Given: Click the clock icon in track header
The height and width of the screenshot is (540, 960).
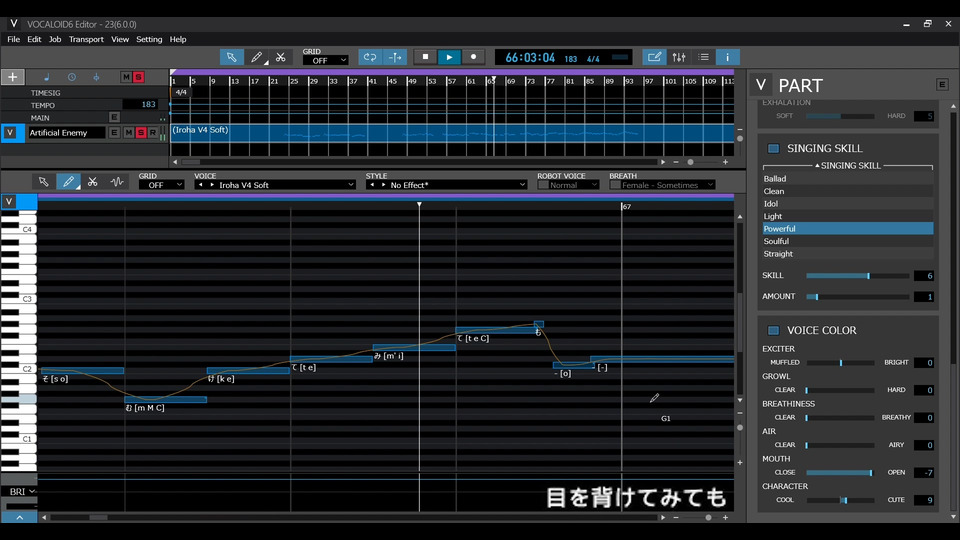Looking at the screenshot, I should pos(72,77).
